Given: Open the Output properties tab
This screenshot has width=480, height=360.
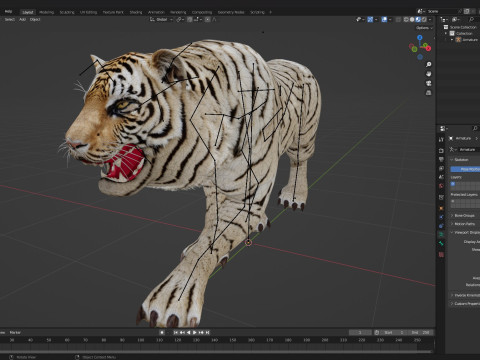Looking at the screenshot, I should (x=441, y=160).
